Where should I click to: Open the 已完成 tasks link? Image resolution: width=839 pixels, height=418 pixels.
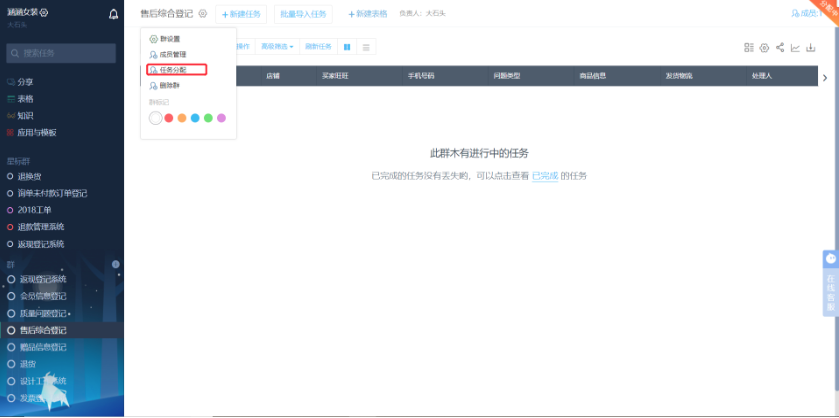tap(544, 176)
